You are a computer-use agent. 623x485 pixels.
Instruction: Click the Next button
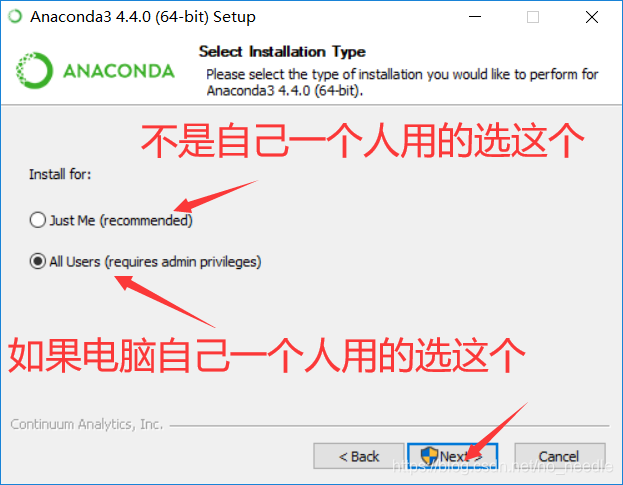[453, 456]
